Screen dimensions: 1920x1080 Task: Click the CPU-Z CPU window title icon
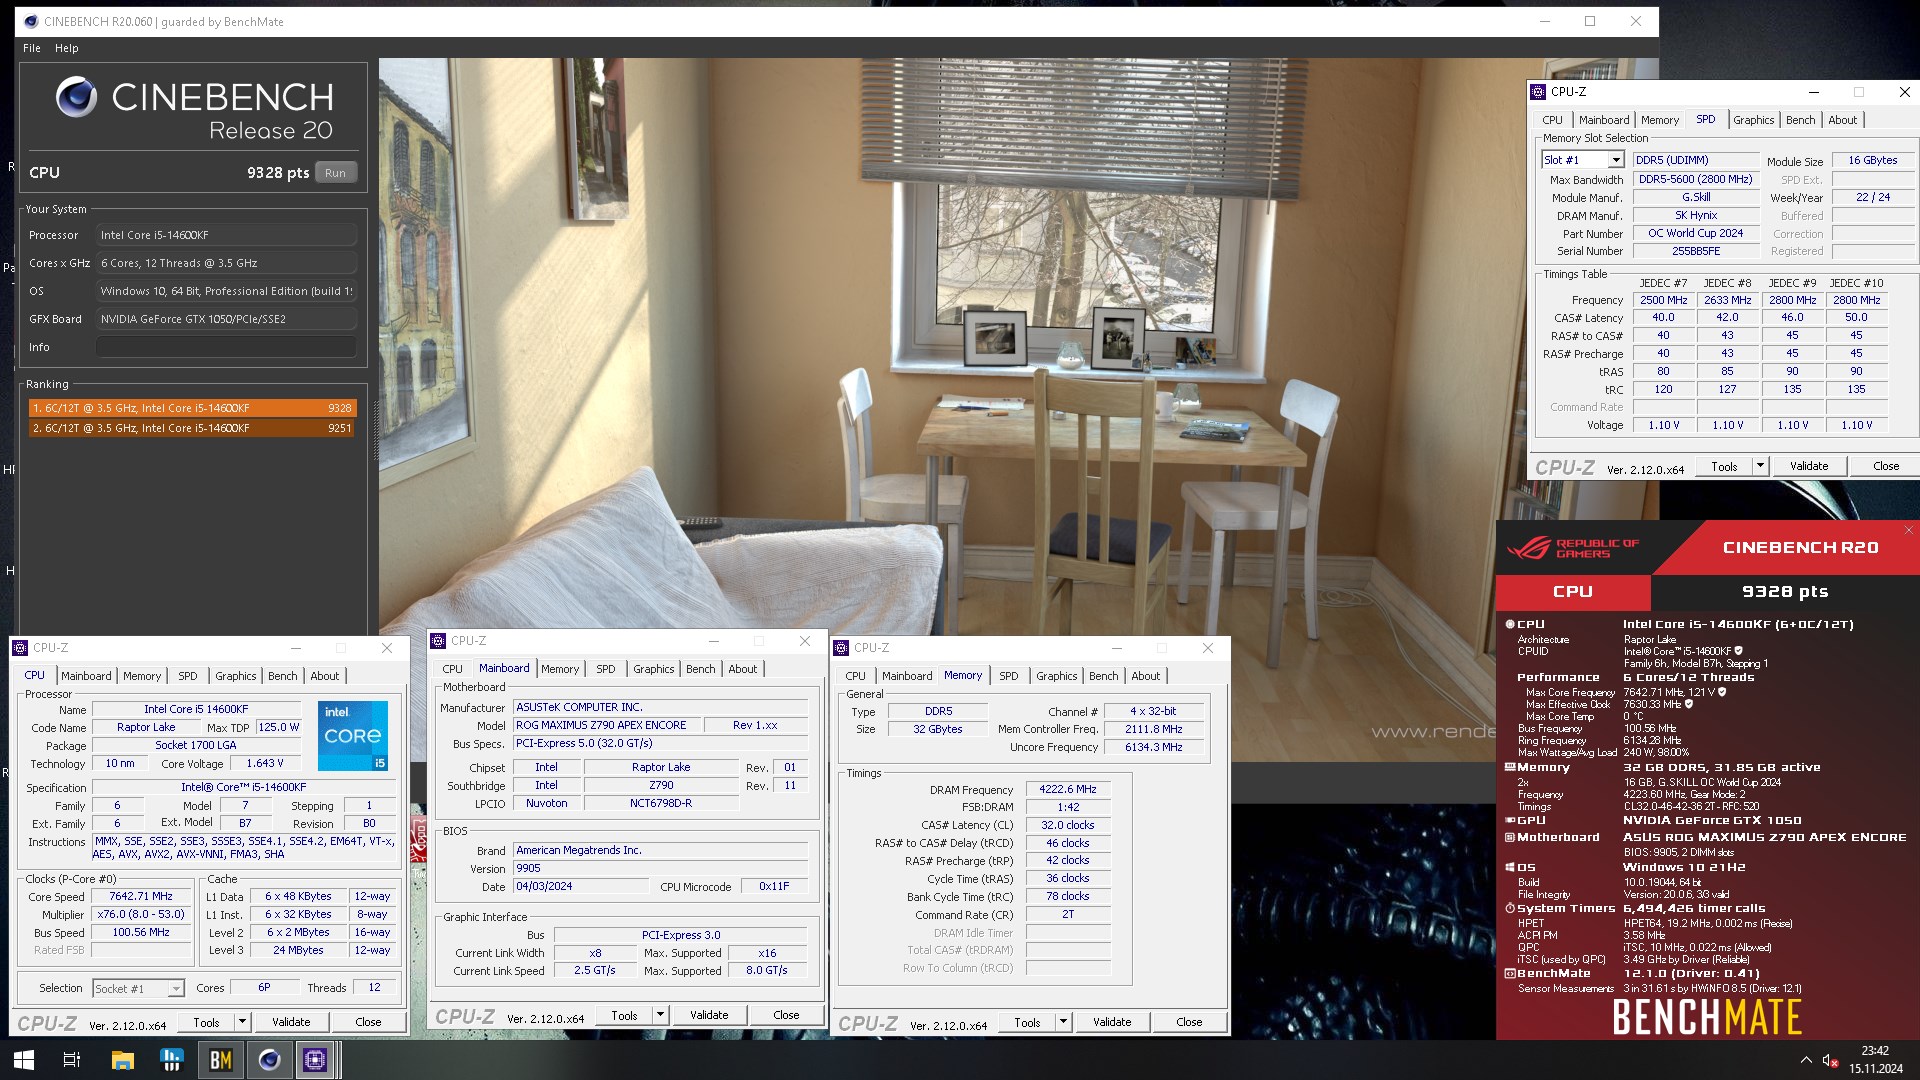[20, 648]
